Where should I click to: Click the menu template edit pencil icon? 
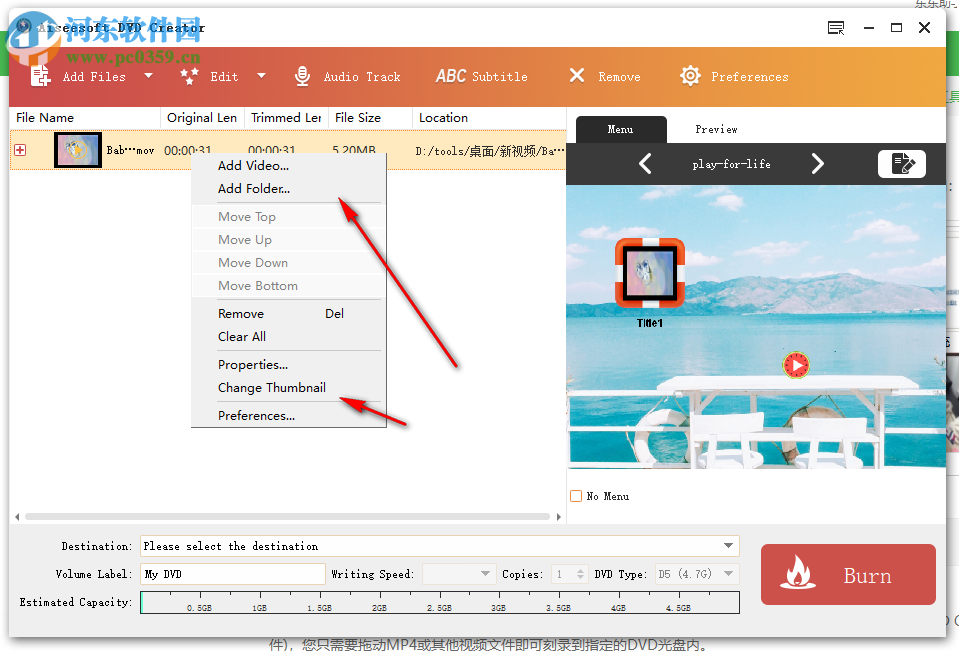point(902,163)
